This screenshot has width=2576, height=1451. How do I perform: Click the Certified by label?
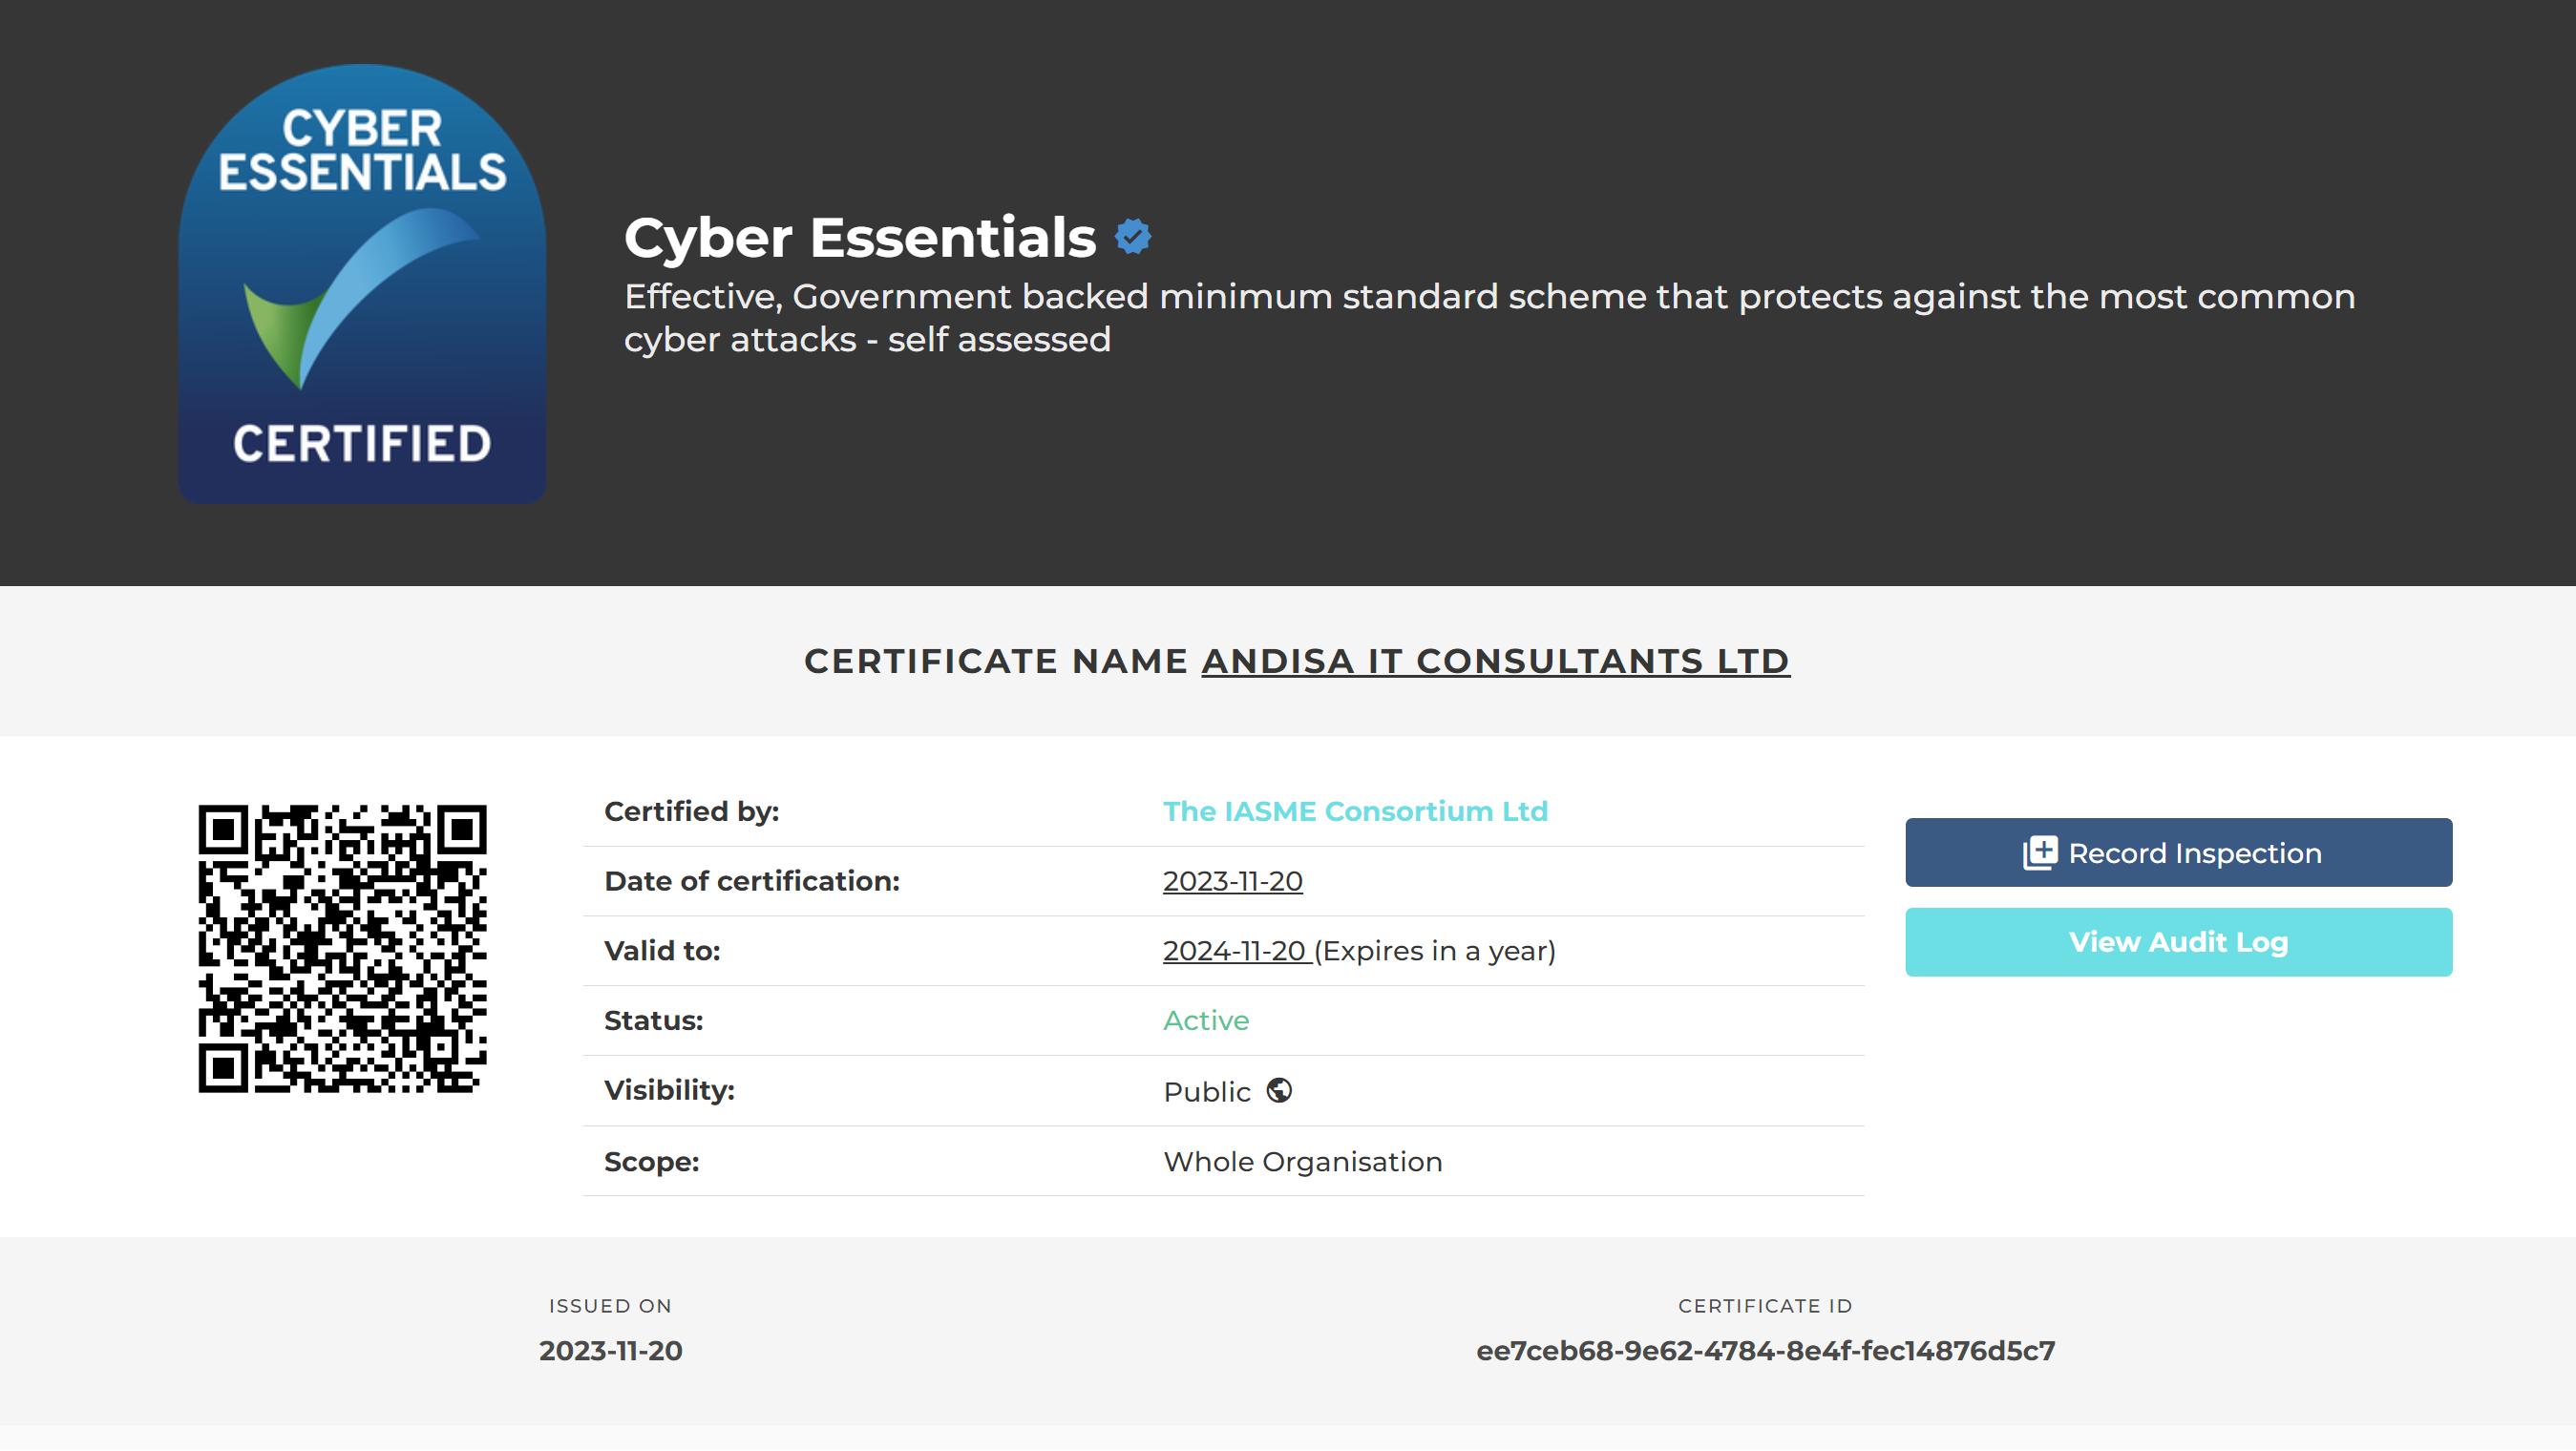tap(691, 812)
